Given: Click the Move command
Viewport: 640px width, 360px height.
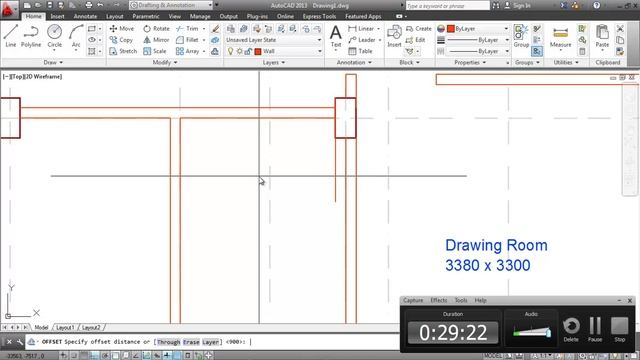Looking at the screenshot, I should pos(122,29).
